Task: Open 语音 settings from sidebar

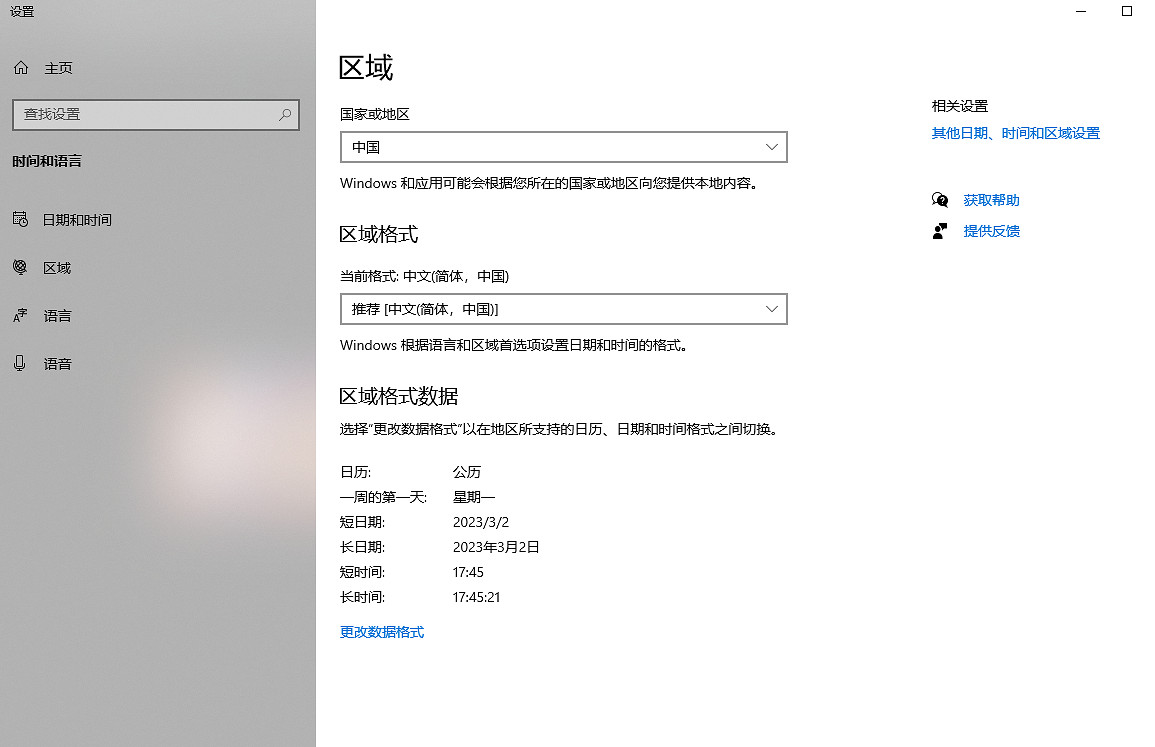Action: click(57, 363)
